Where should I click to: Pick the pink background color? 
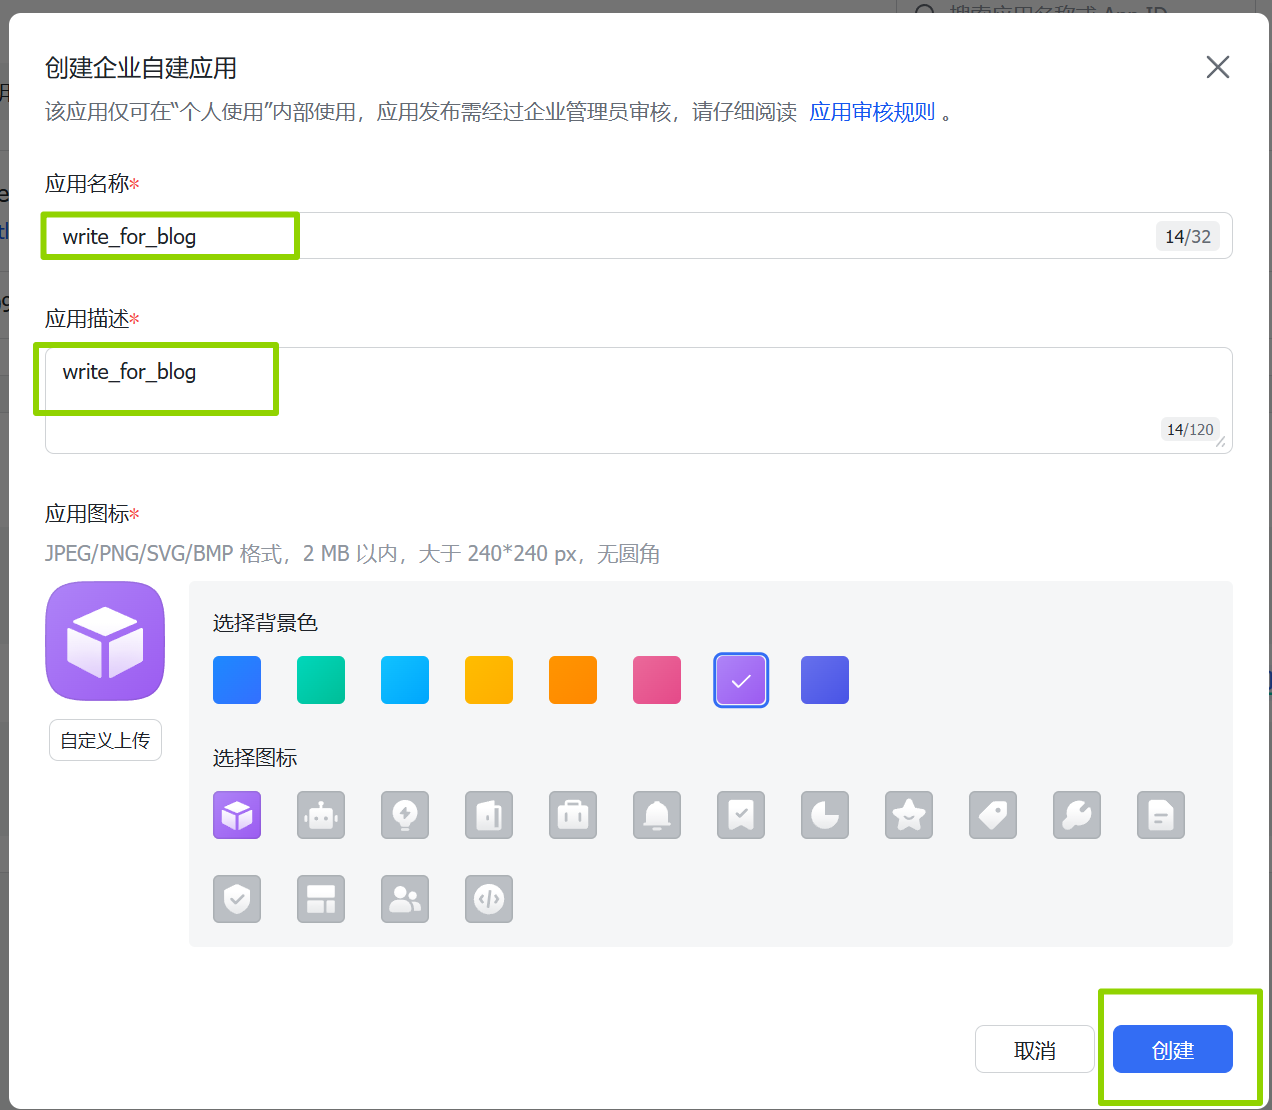tap(657, 680)
